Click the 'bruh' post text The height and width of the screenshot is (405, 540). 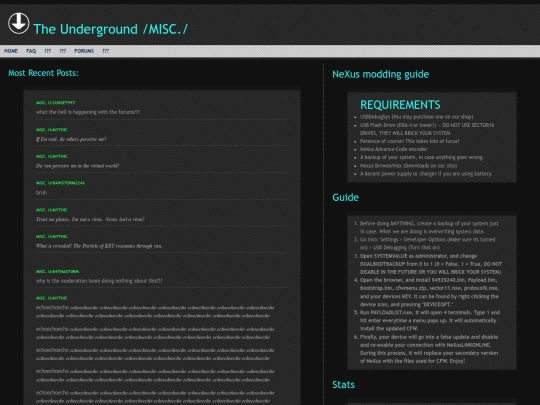click(41, 193)
